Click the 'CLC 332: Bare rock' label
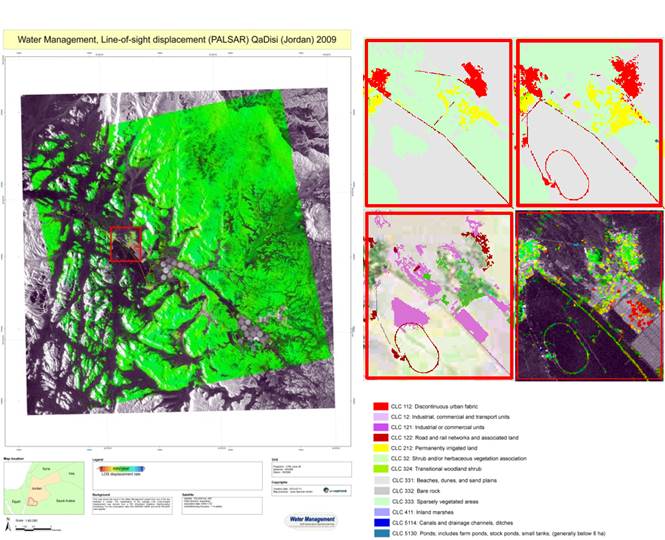 (x=416, y=491)
